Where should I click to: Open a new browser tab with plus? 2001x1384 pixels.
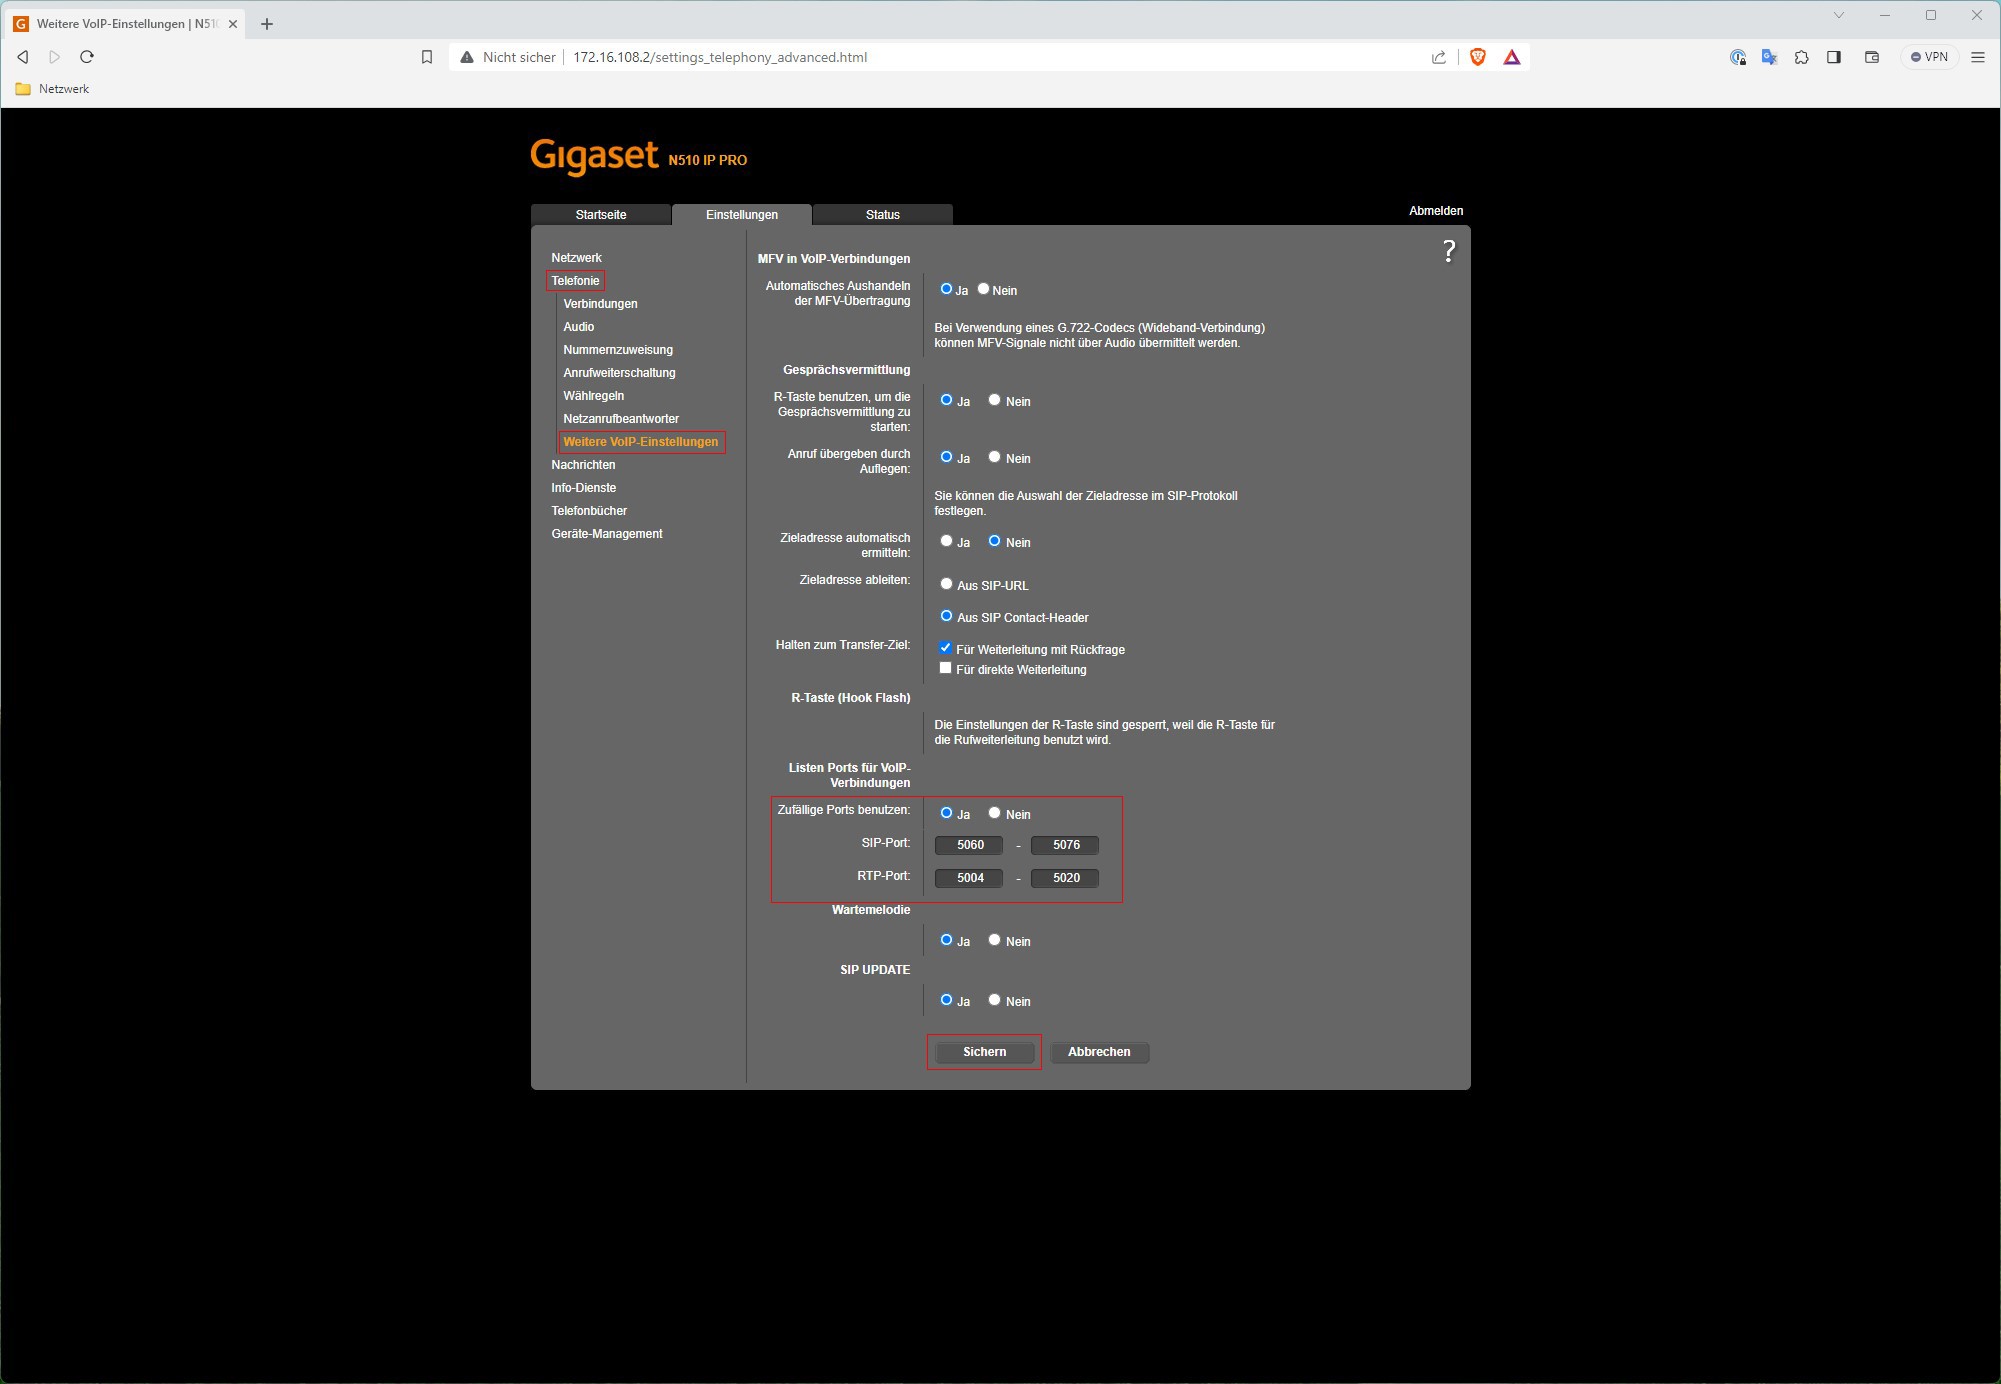[267, 24]
